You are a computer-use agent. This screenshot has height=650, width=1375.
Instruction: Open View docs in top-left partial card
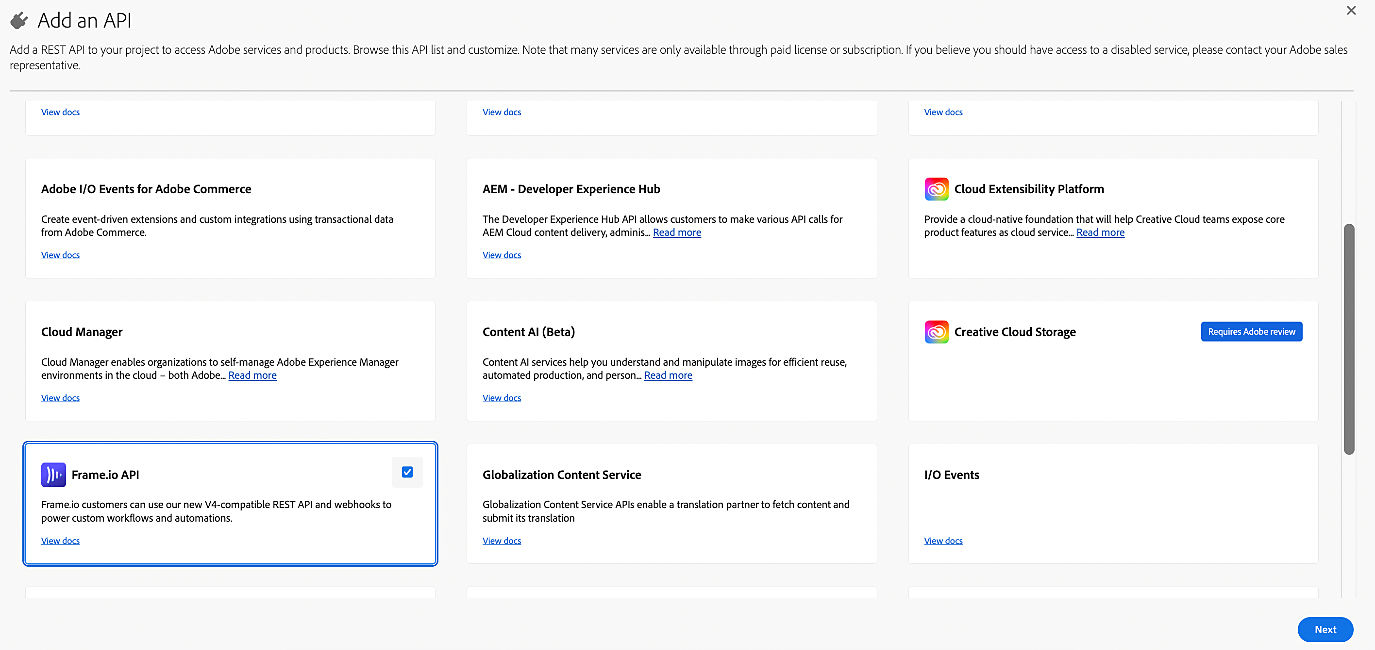coord(60,112)
